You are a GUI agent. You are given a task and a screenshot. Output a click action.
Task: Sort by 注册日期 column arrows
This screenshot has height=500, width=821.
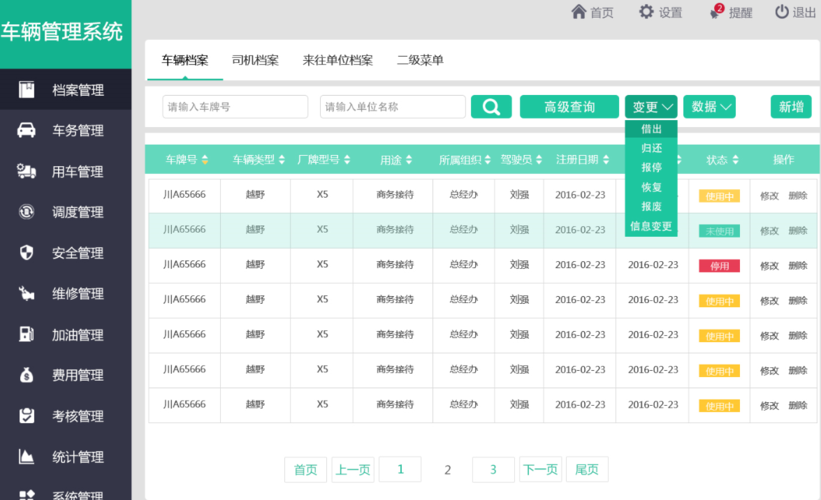coord(606,160)
